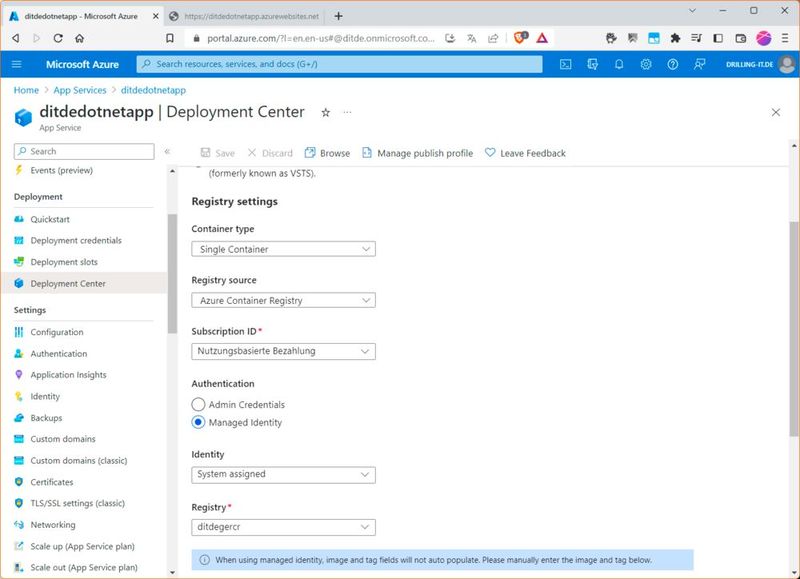This screenshot has height=579, width=800.
Task: Go to Configuration in the Settings section
Action: pyautogui.click(x=57, y=332)
